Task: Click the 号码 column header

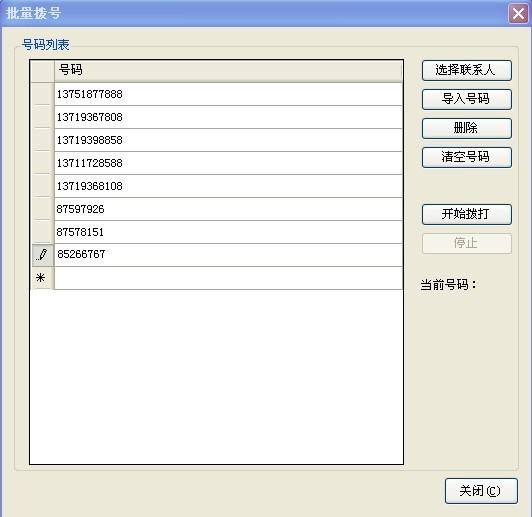Action: pos(228,71)
